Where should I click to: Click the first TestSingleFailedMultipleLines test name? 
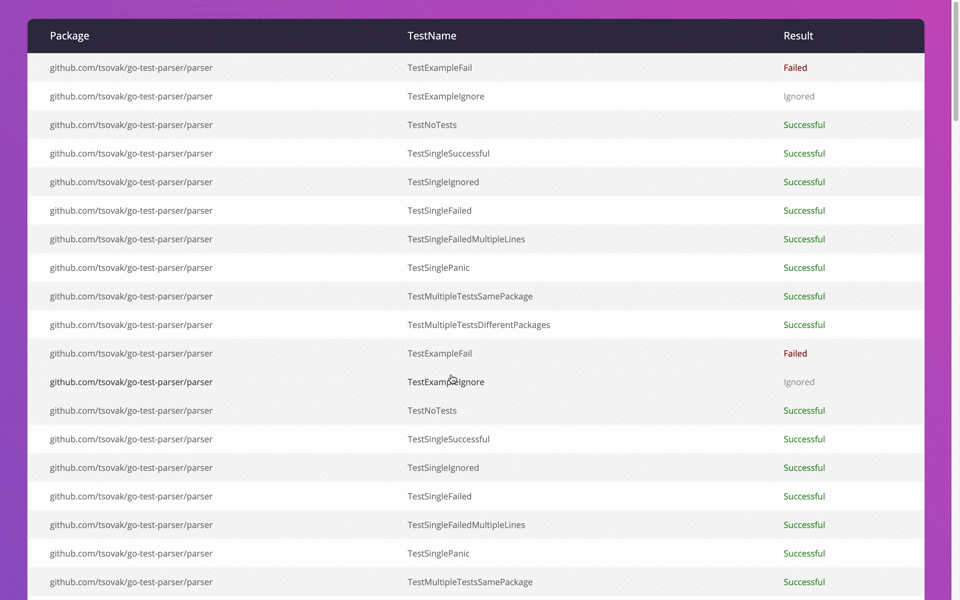pyautogui.click(x=466, y=239)
